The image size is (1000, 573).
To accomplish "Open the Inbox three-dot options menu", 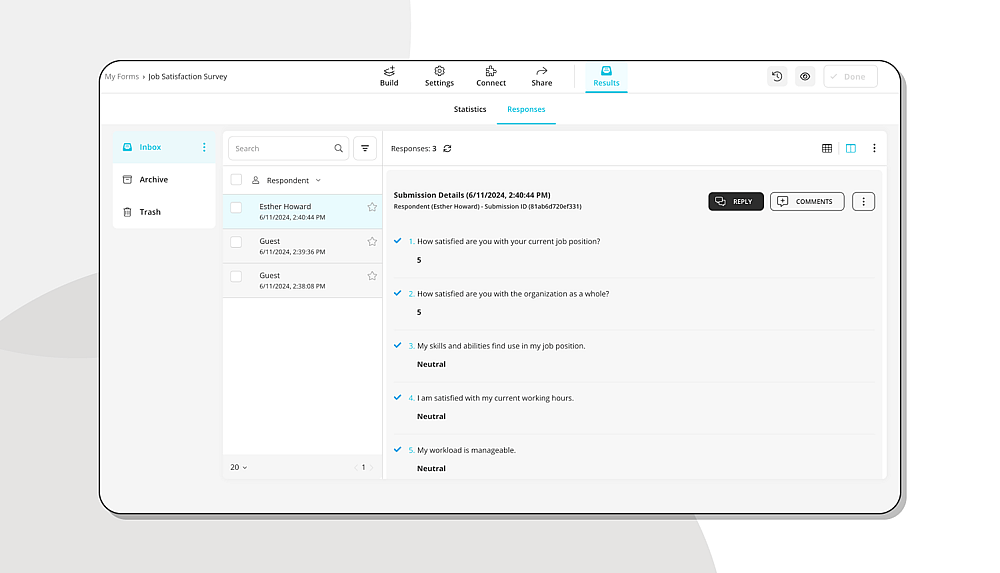I will 204,147.
